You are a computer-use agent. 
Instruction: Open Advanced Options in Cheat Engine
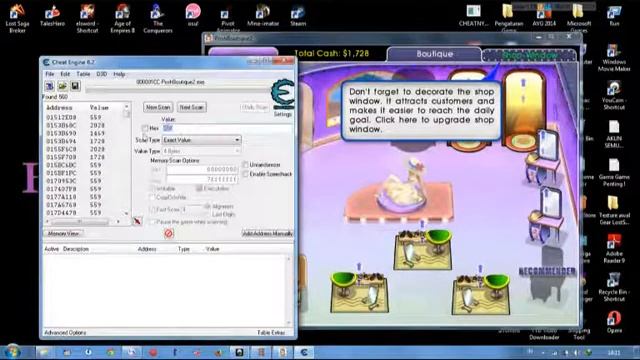pos(65,333)
